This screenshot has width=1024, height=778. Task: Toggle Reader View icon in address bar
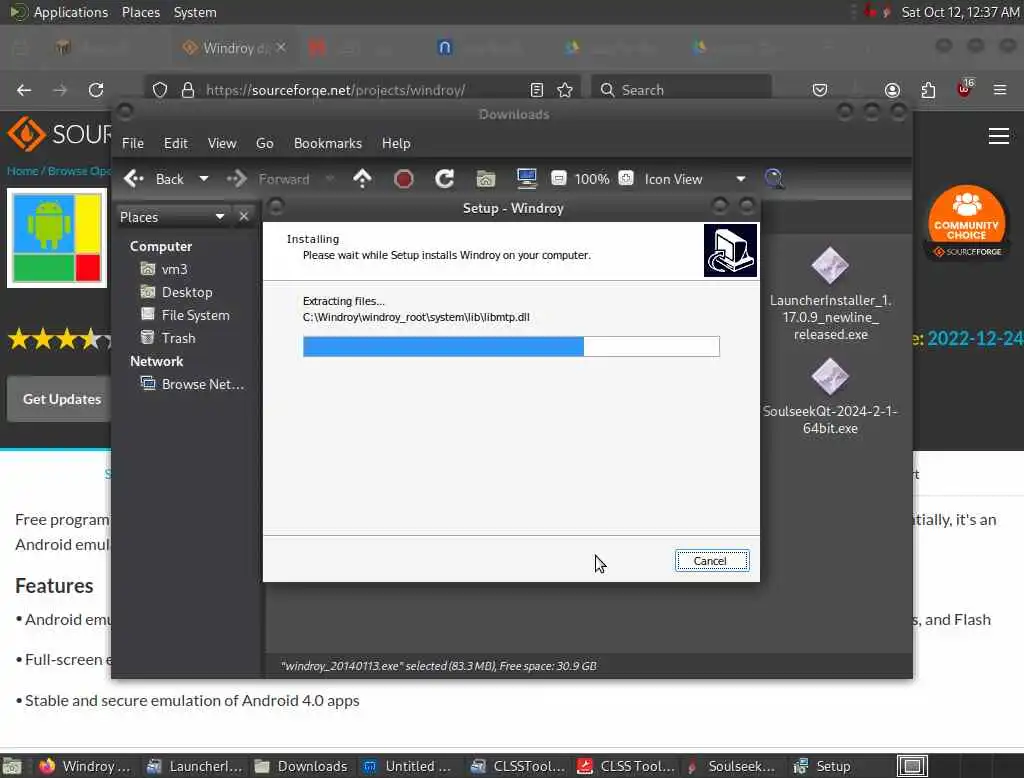click(x=537, y=90)
